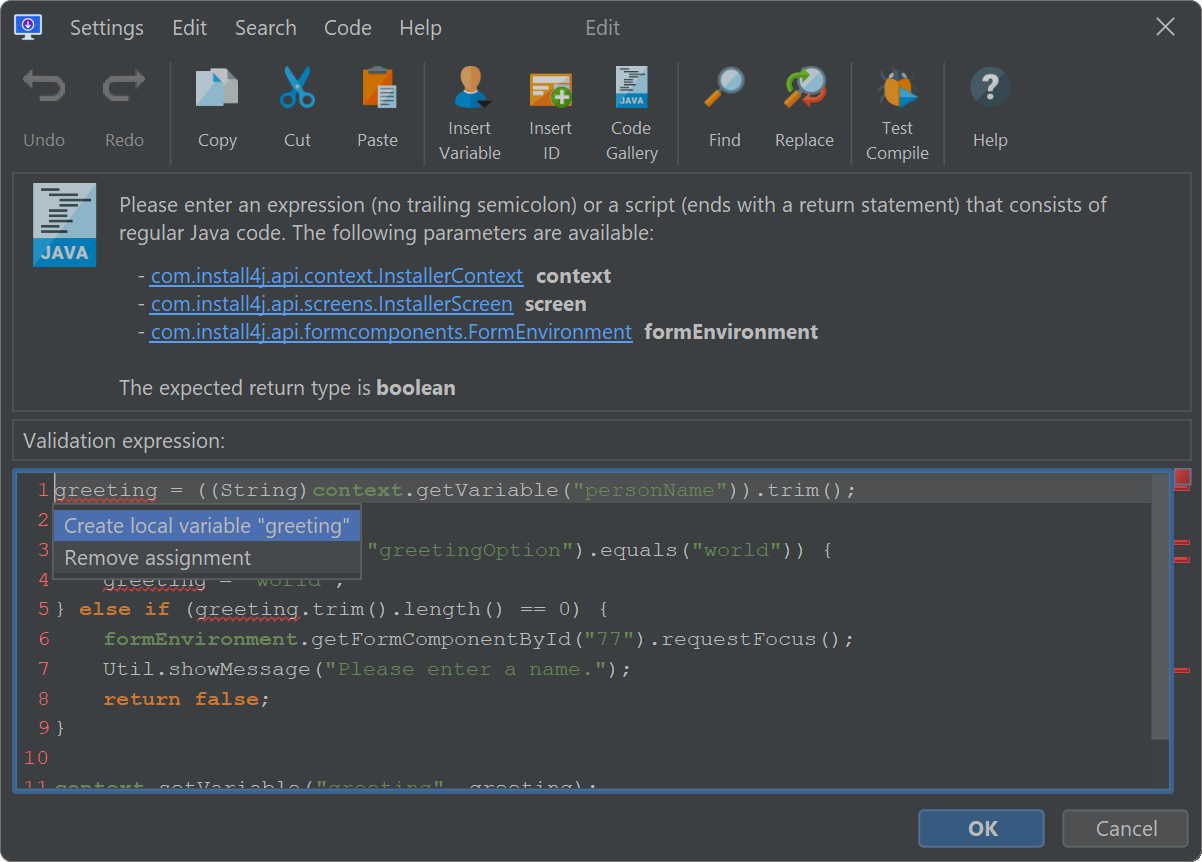1202x862 pixels.
Task: Open the Edit menu
Action: coord(189,28)
